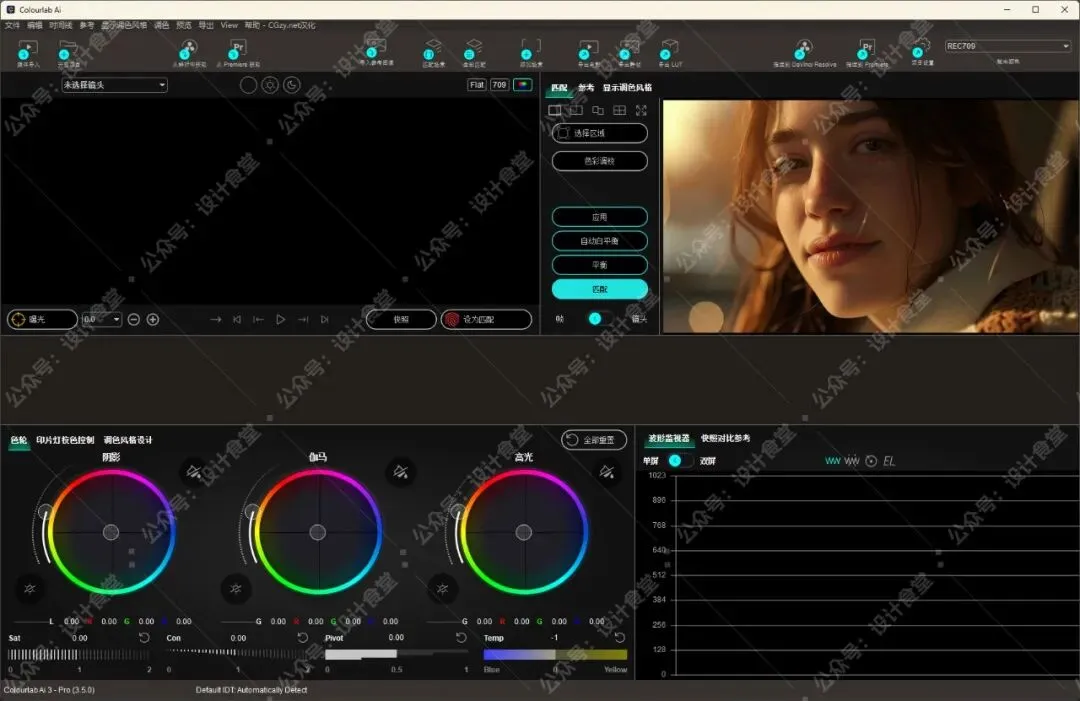Toggle the Flat color mode button
Image resolution: width=1080 pixels, height=701 pixels.
pos(477,85)
